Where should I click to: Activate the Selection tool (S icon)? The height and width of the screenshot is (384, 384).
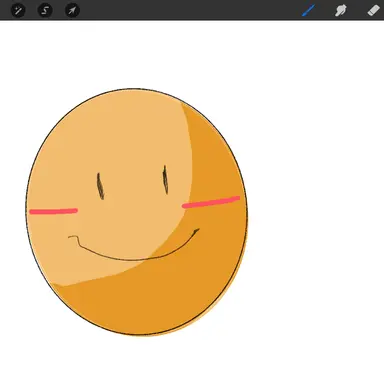coord(45,10)
